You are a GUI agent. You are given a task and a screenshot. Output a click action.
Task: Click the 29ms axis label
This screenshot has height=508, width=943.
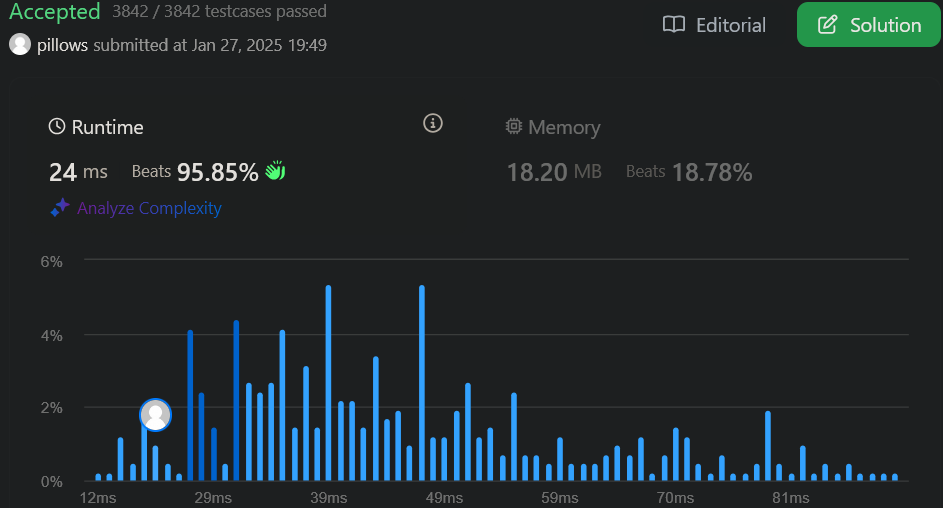(213, 498)
